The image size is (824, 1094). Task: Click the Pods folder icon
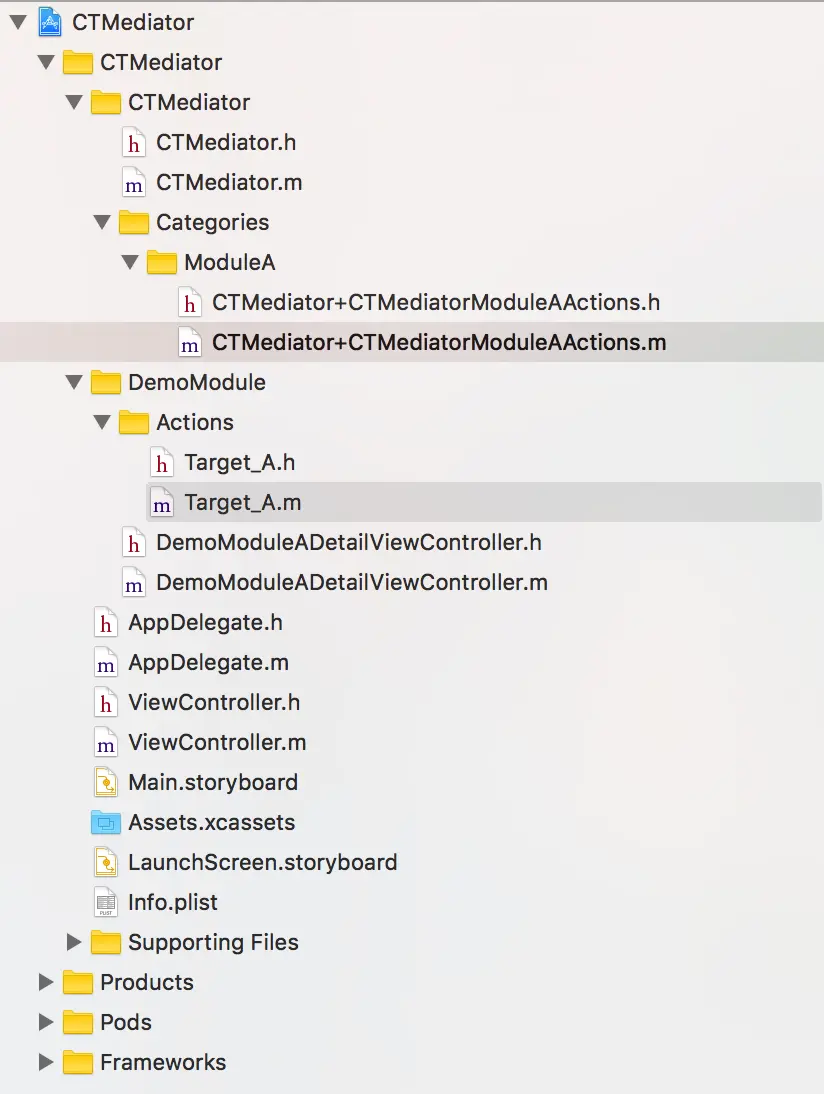point(77,1022)
